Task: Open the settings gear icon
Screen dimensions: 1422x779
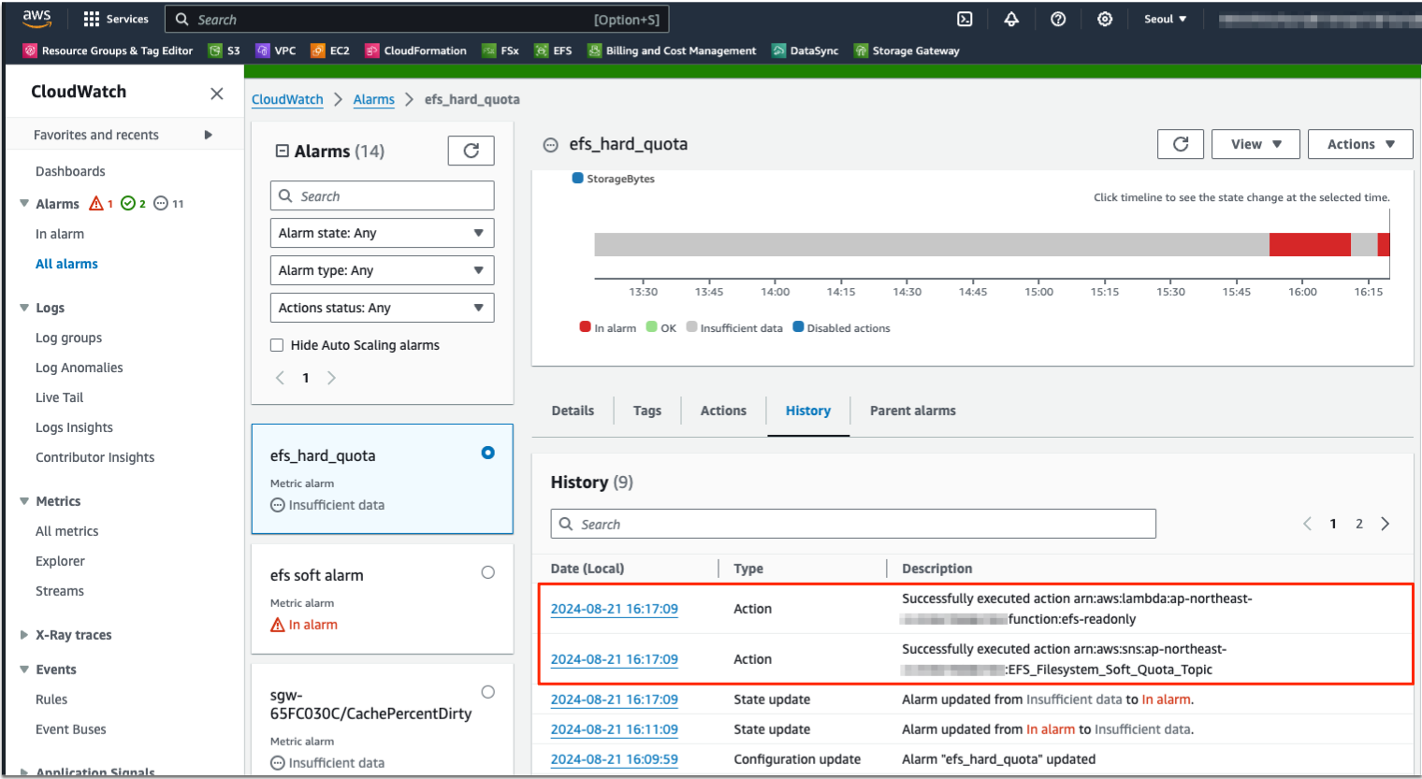Action: coord(1104,19)
